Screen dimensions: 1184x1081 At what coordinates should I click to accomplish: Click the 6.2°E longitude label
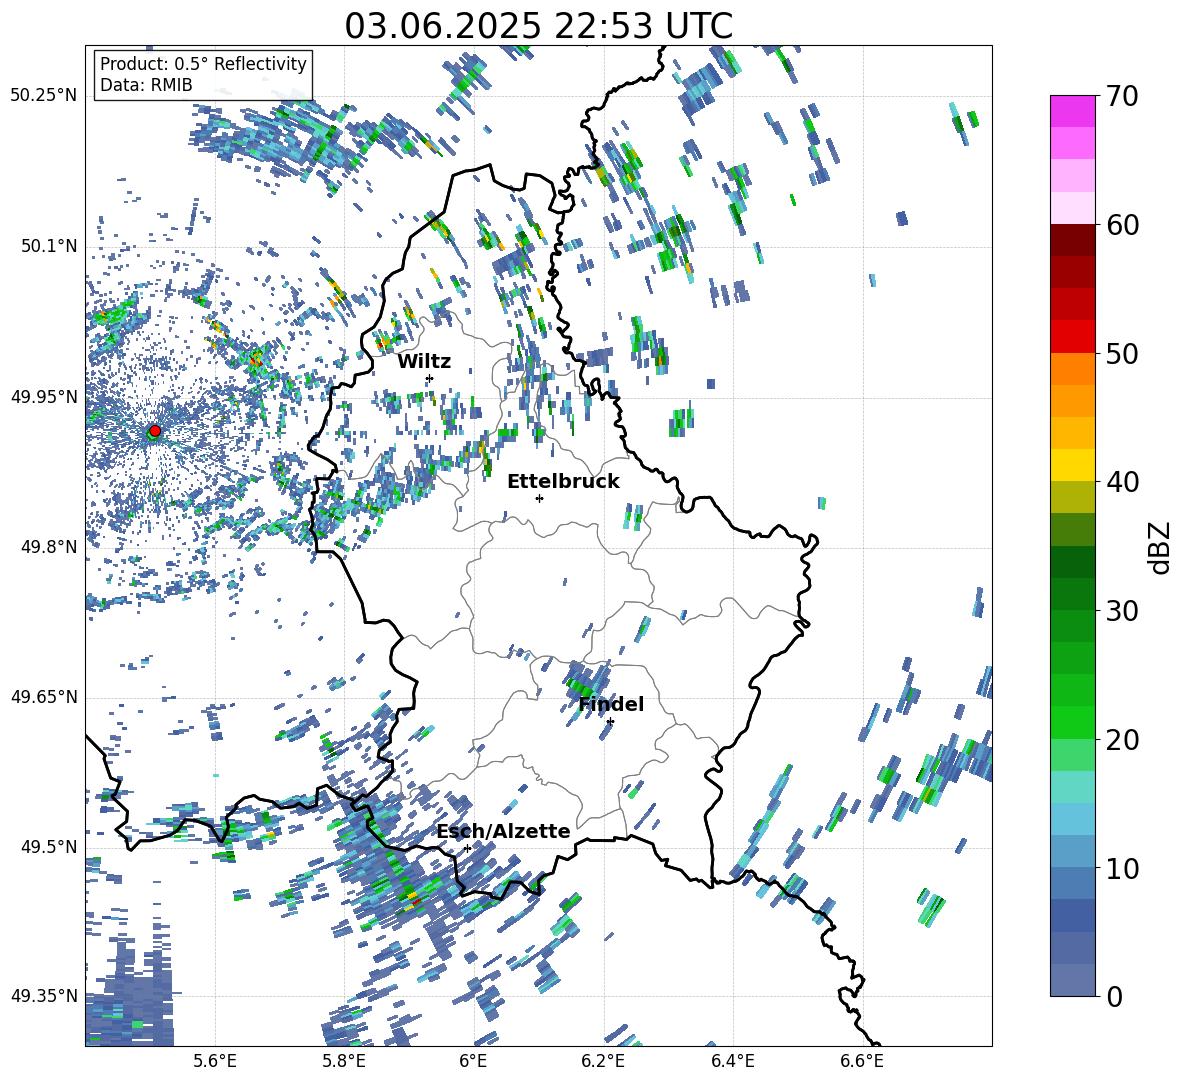pyautogui.click(x=603, y=1061)
